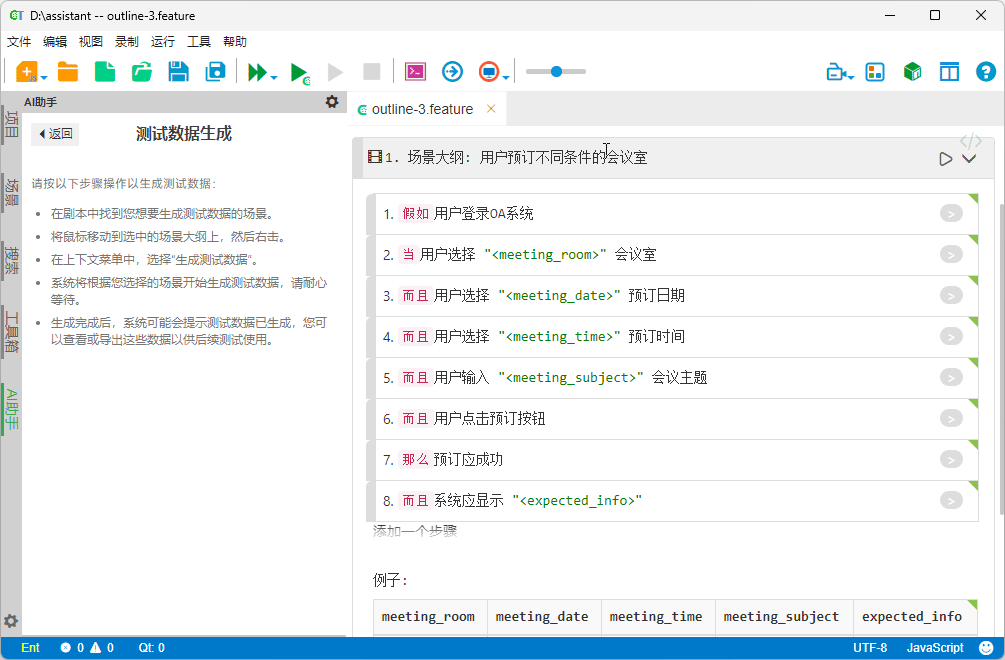Click the arrow button on the meeting_subject step

click(951, 377)
